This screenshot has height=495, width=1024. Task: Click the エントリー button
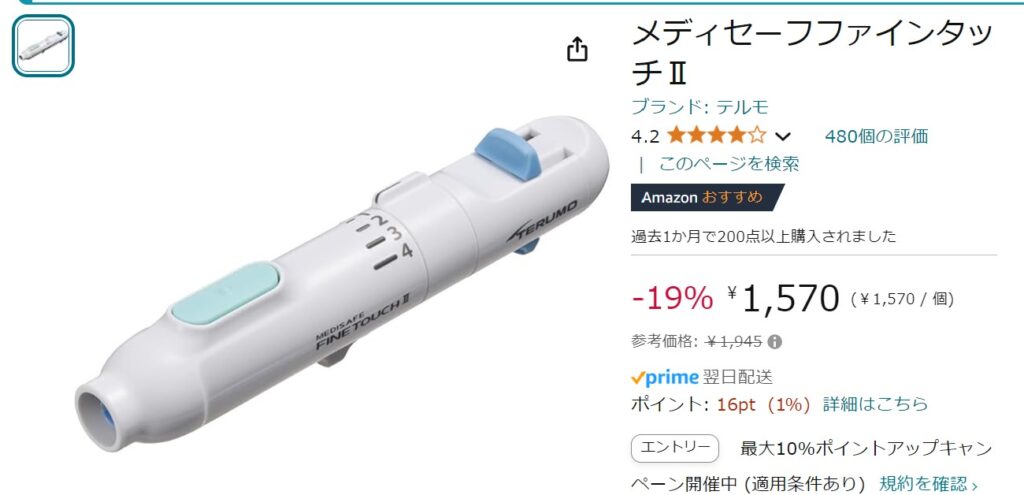[x=675, y=448]
